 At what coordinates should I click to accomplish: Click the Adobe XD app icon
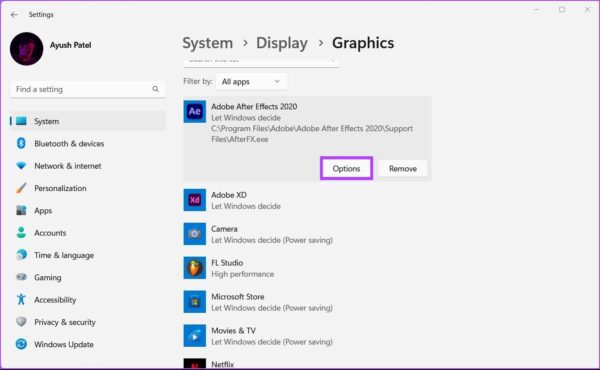pos(194,200)
